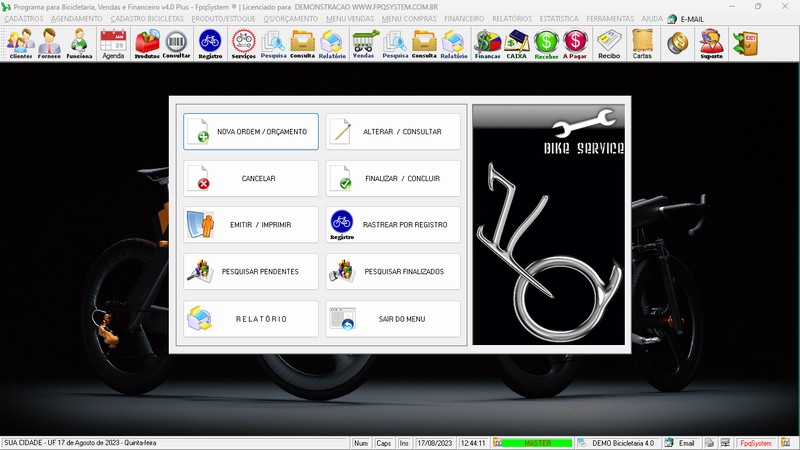Viewport: 800px width, 450px height.
Task: Open the Cartas scroll icon
Action: pyautogui.click(x=642, y=44)
